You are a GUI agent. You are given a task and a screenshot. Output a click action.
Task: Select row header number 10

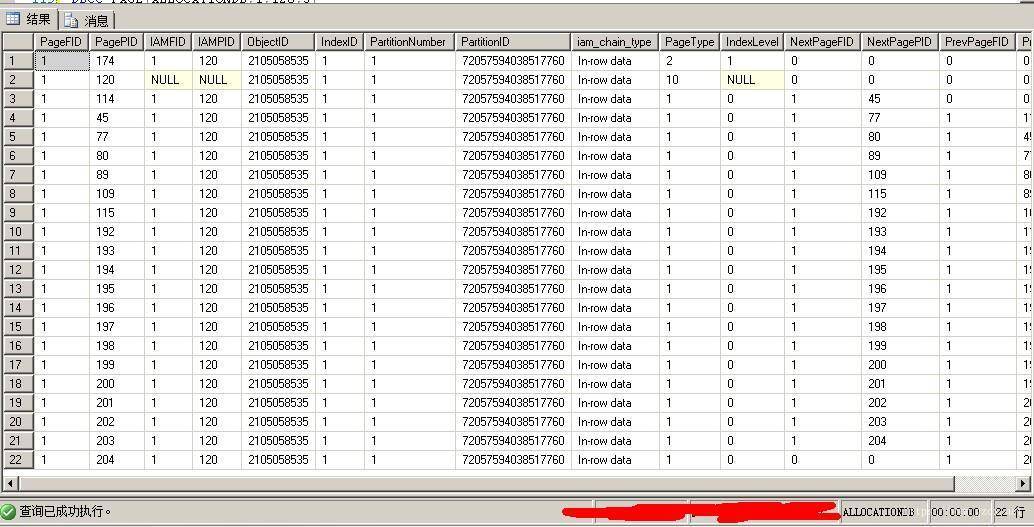click(x=18, y=232)
